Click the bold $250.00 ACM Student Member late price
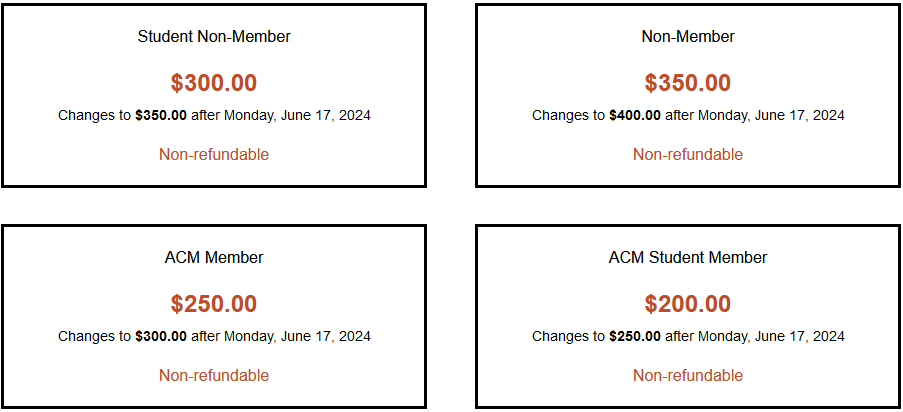The width and height of the screenshot is (903, 412). point(635,336)
